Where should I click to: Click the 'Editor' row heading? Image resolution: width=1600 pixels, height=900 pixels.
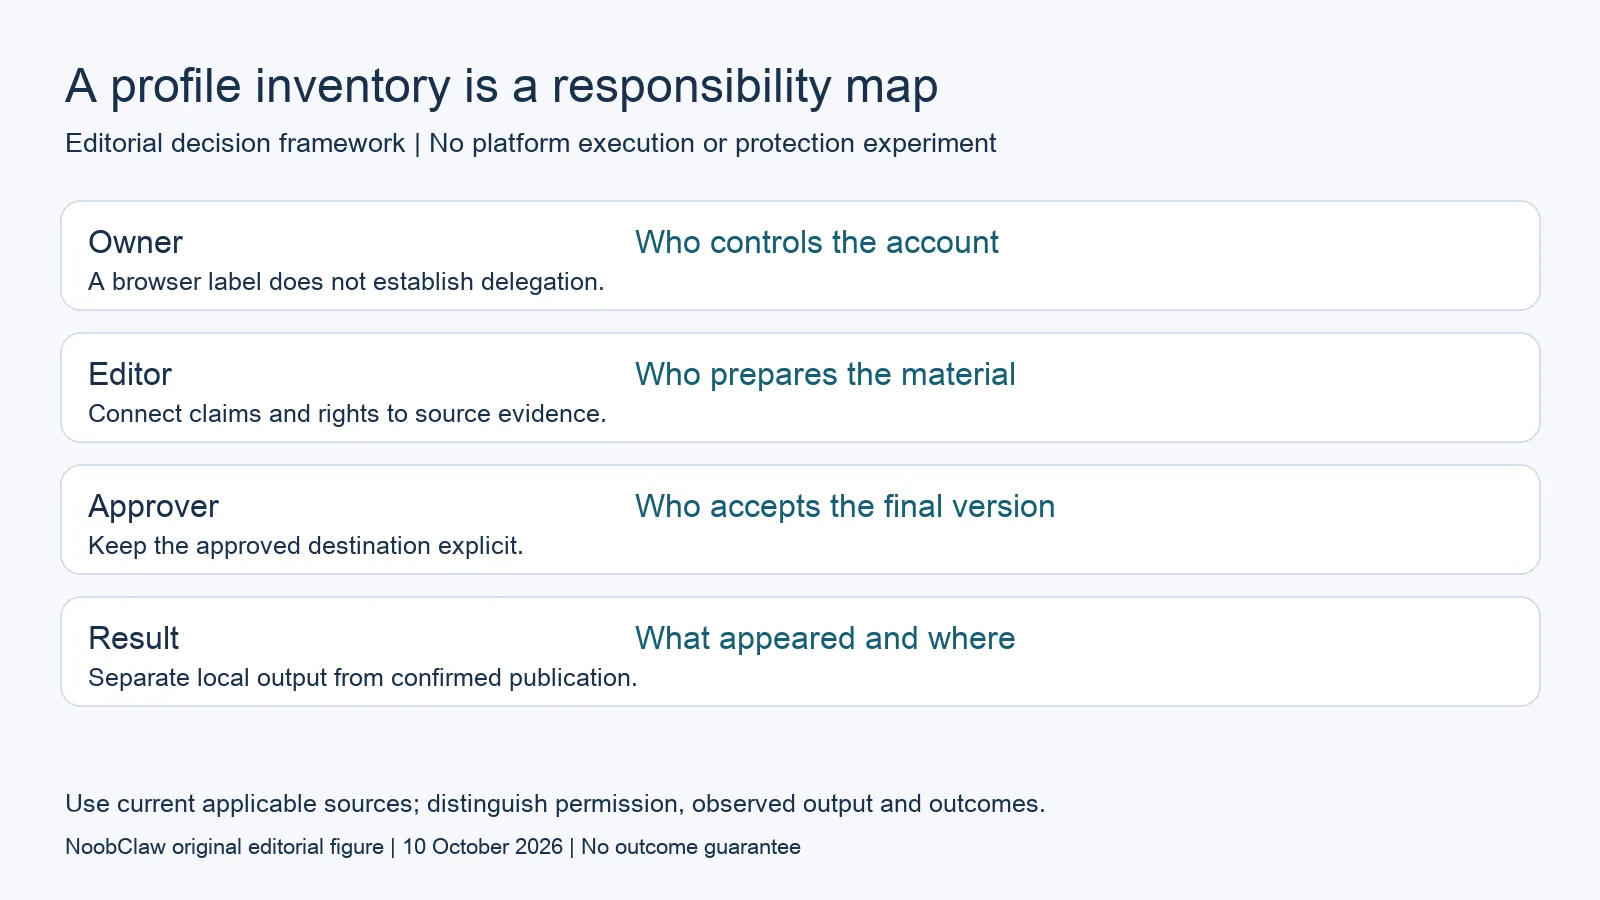coord(130,374)
